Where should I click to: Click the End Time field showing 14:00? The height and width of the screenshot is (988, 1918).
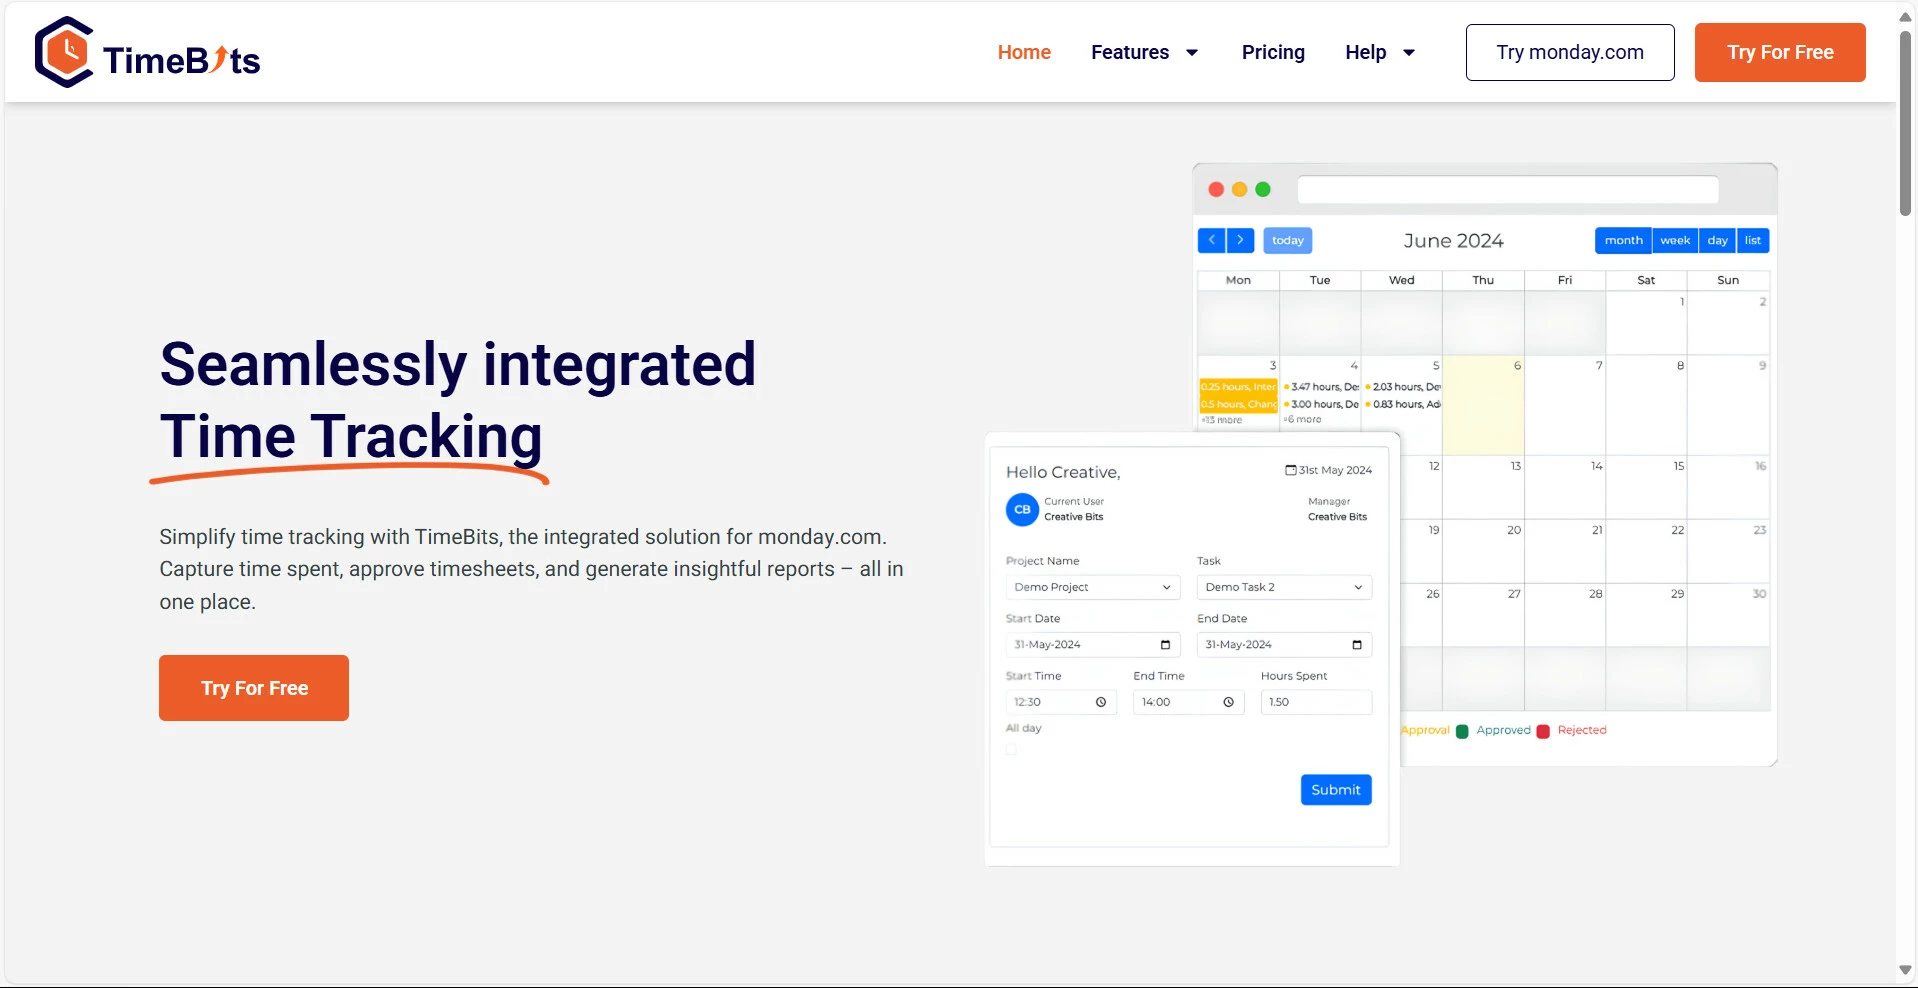coord(1189,702)
